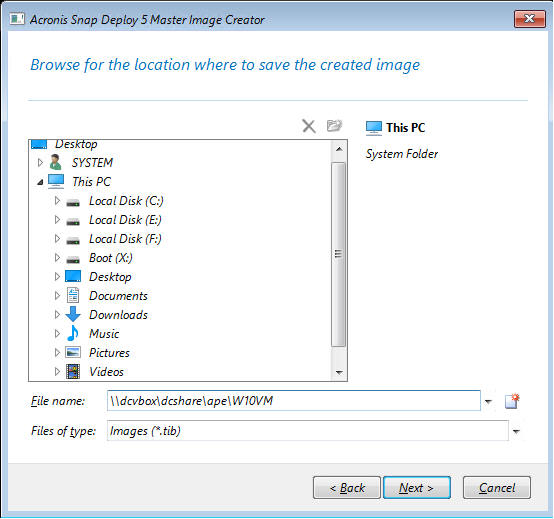This screenshot has height=519, width=554.
Task: Click the This PC monitor icon in tree
Action: tap(56, 181)
